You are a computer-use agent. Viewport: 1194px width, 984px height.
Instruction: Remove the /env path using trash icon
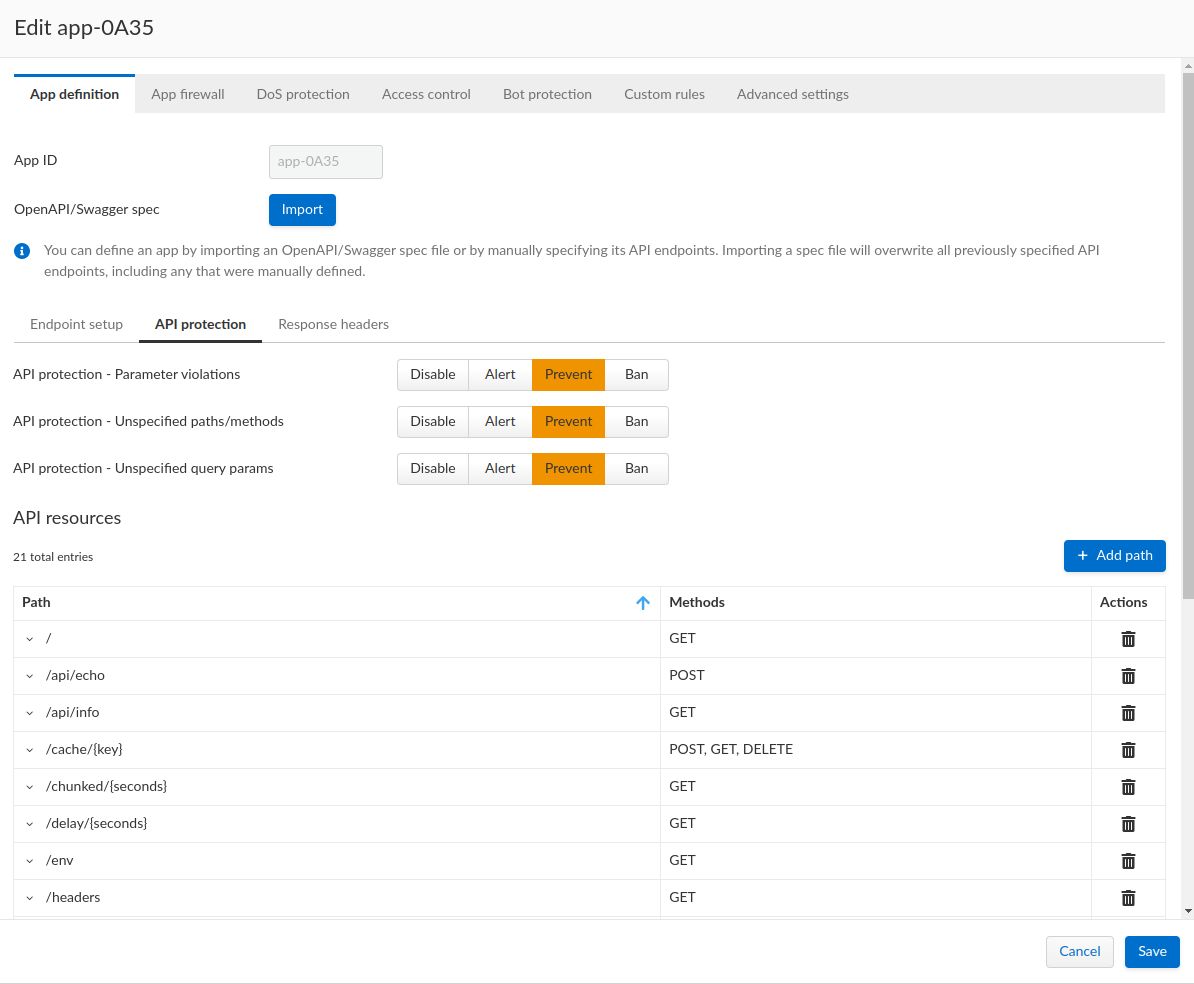tap(1128, 861)
